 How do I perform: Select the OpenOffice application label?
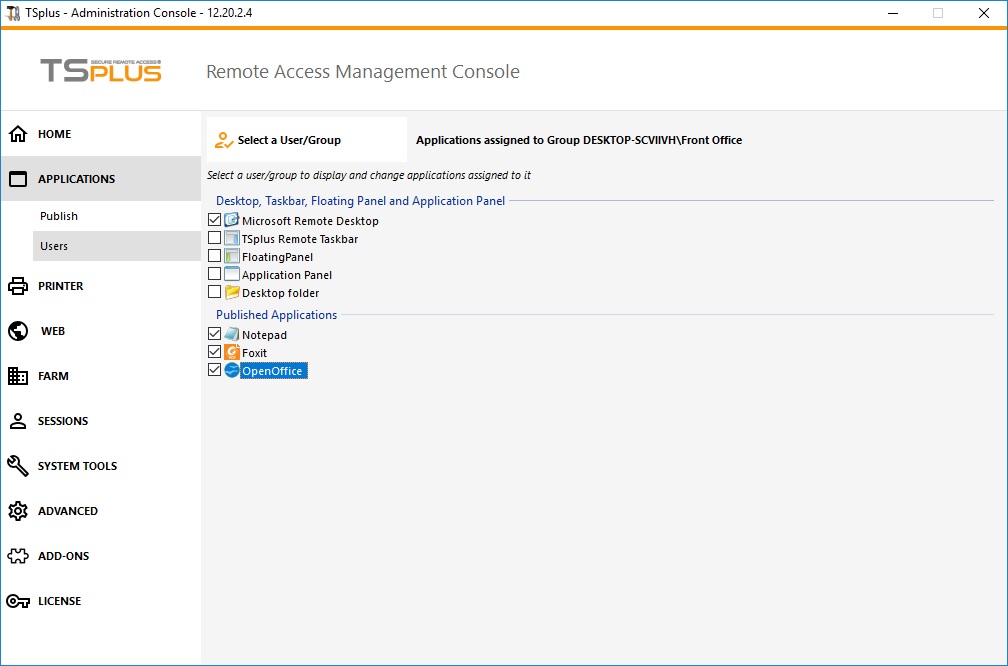point(273,371)
